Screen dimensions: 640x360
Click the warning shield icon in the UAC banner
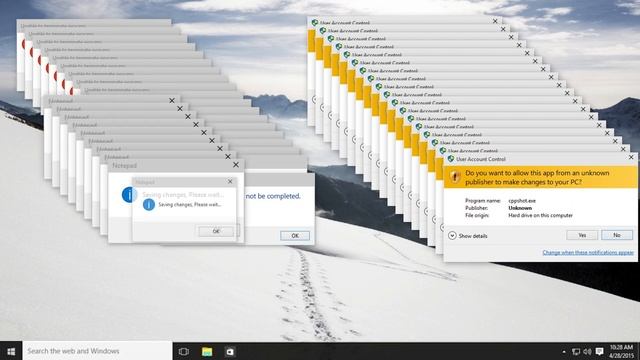pyautogui.click(x=454, y=176)
